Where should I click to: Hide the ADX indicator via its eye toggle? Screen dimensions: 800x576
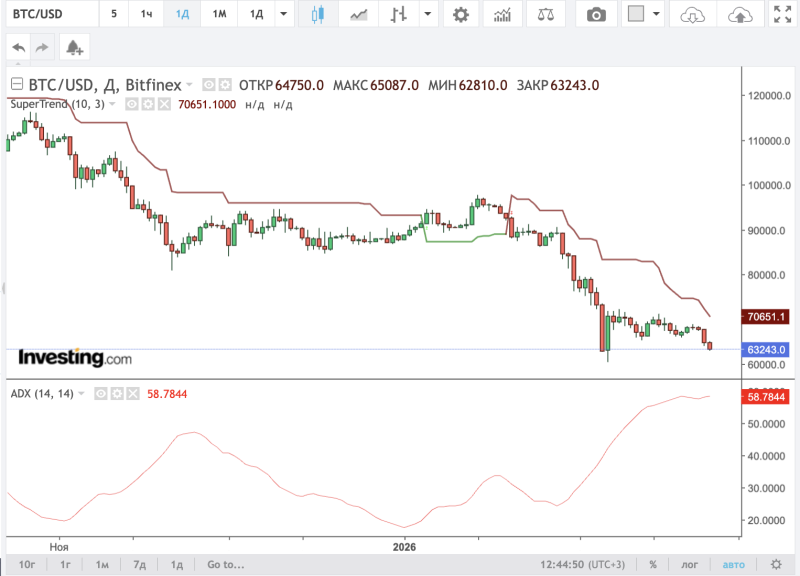(101, 393)
